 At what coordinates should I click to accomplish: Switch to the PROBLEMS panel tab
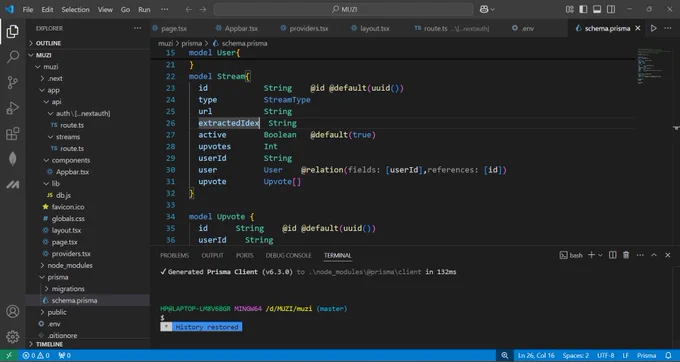tap(174, 255)
